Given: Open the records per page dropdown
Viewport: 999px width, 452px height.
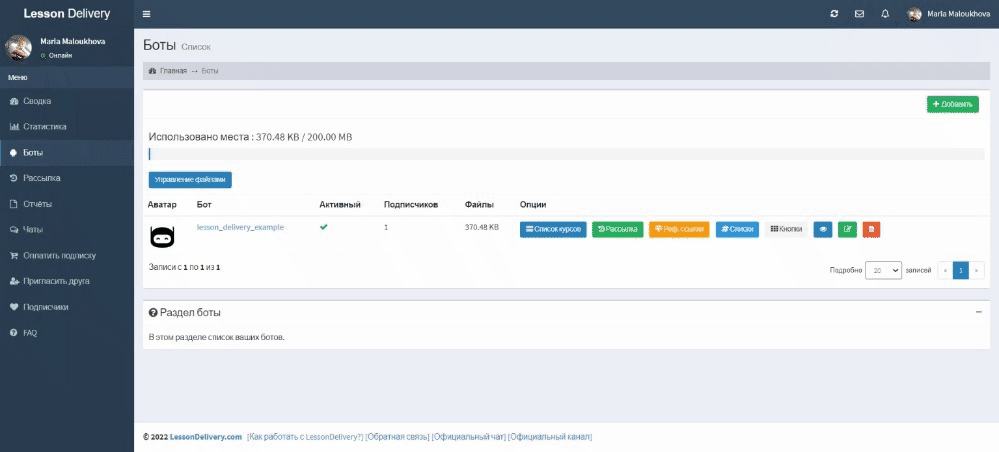Looking at the screenshot, I should point(883,270).
